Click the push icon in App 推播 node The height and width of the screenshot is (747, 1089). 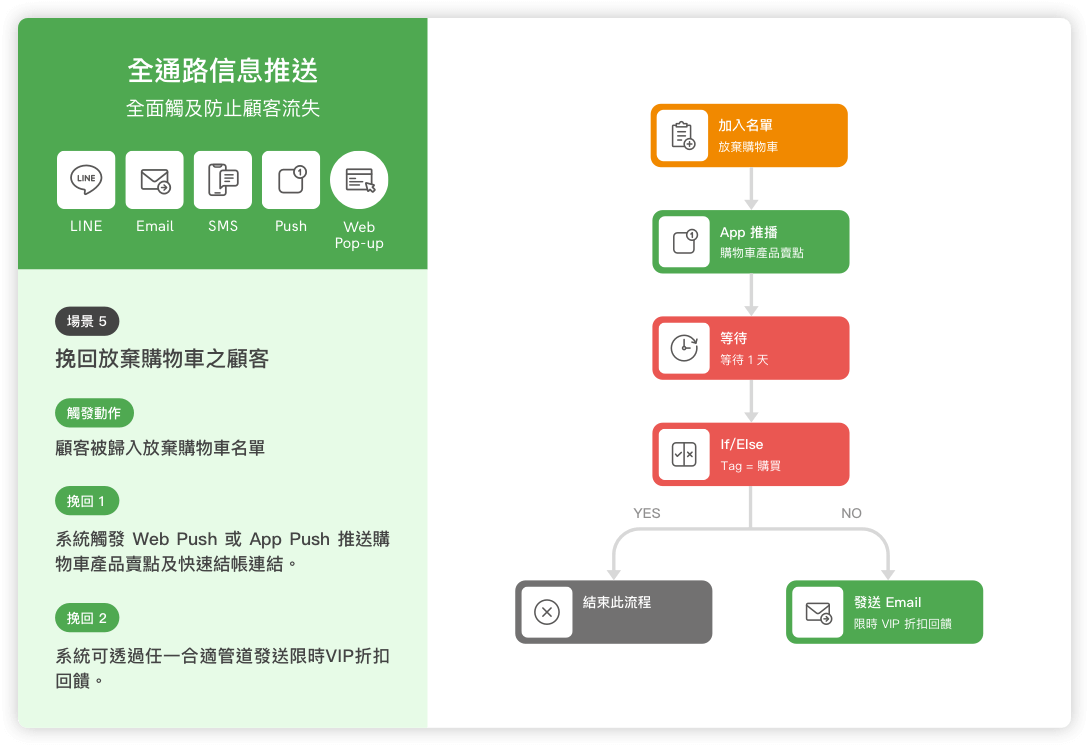[x=684, y=242]
